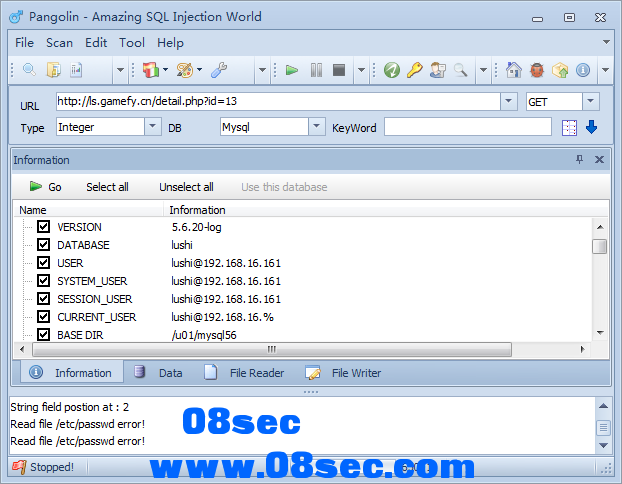Viewport: 622px width, 484px height.
Task: Uncheck the DATABASE checkbox
Action: coord(43,244)
